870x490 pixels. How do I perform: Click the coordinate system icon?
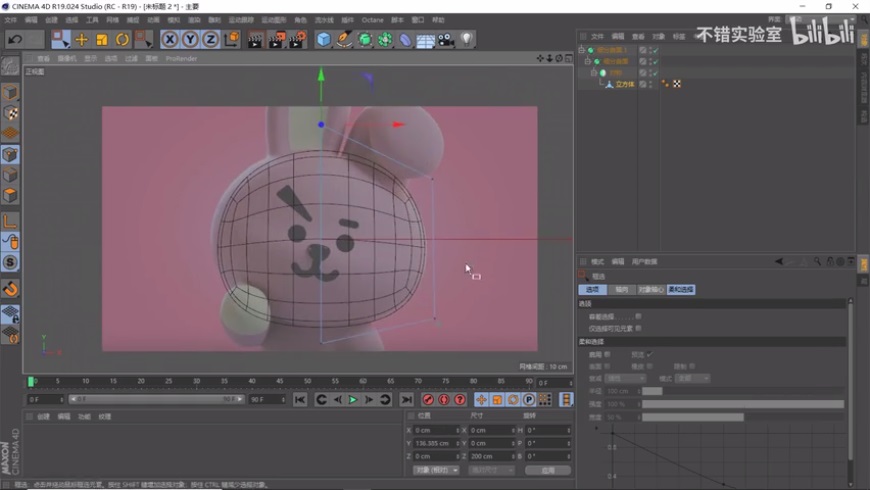pyautogui.click(x=231, y=39)
